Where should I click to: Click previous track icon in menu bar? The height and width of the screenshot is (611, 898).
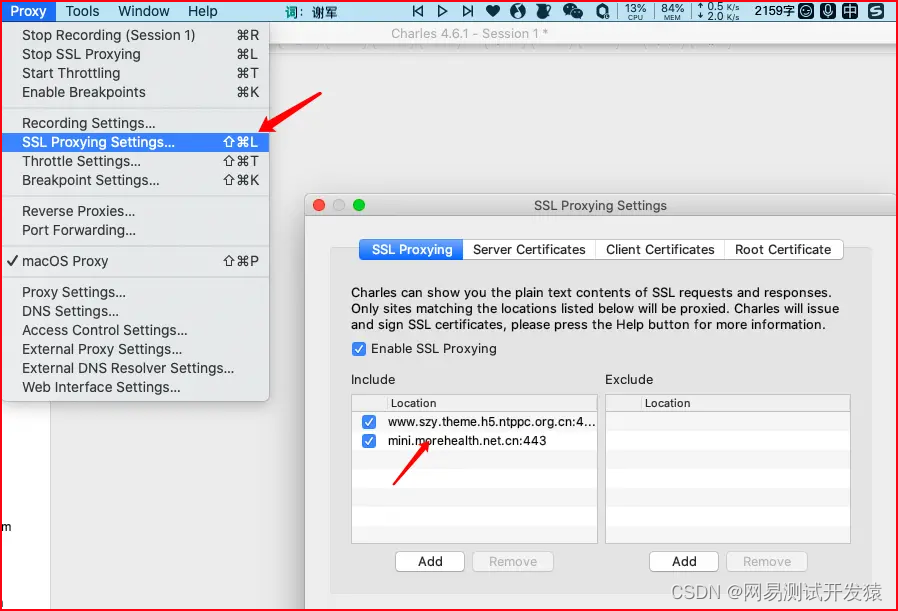418,11
